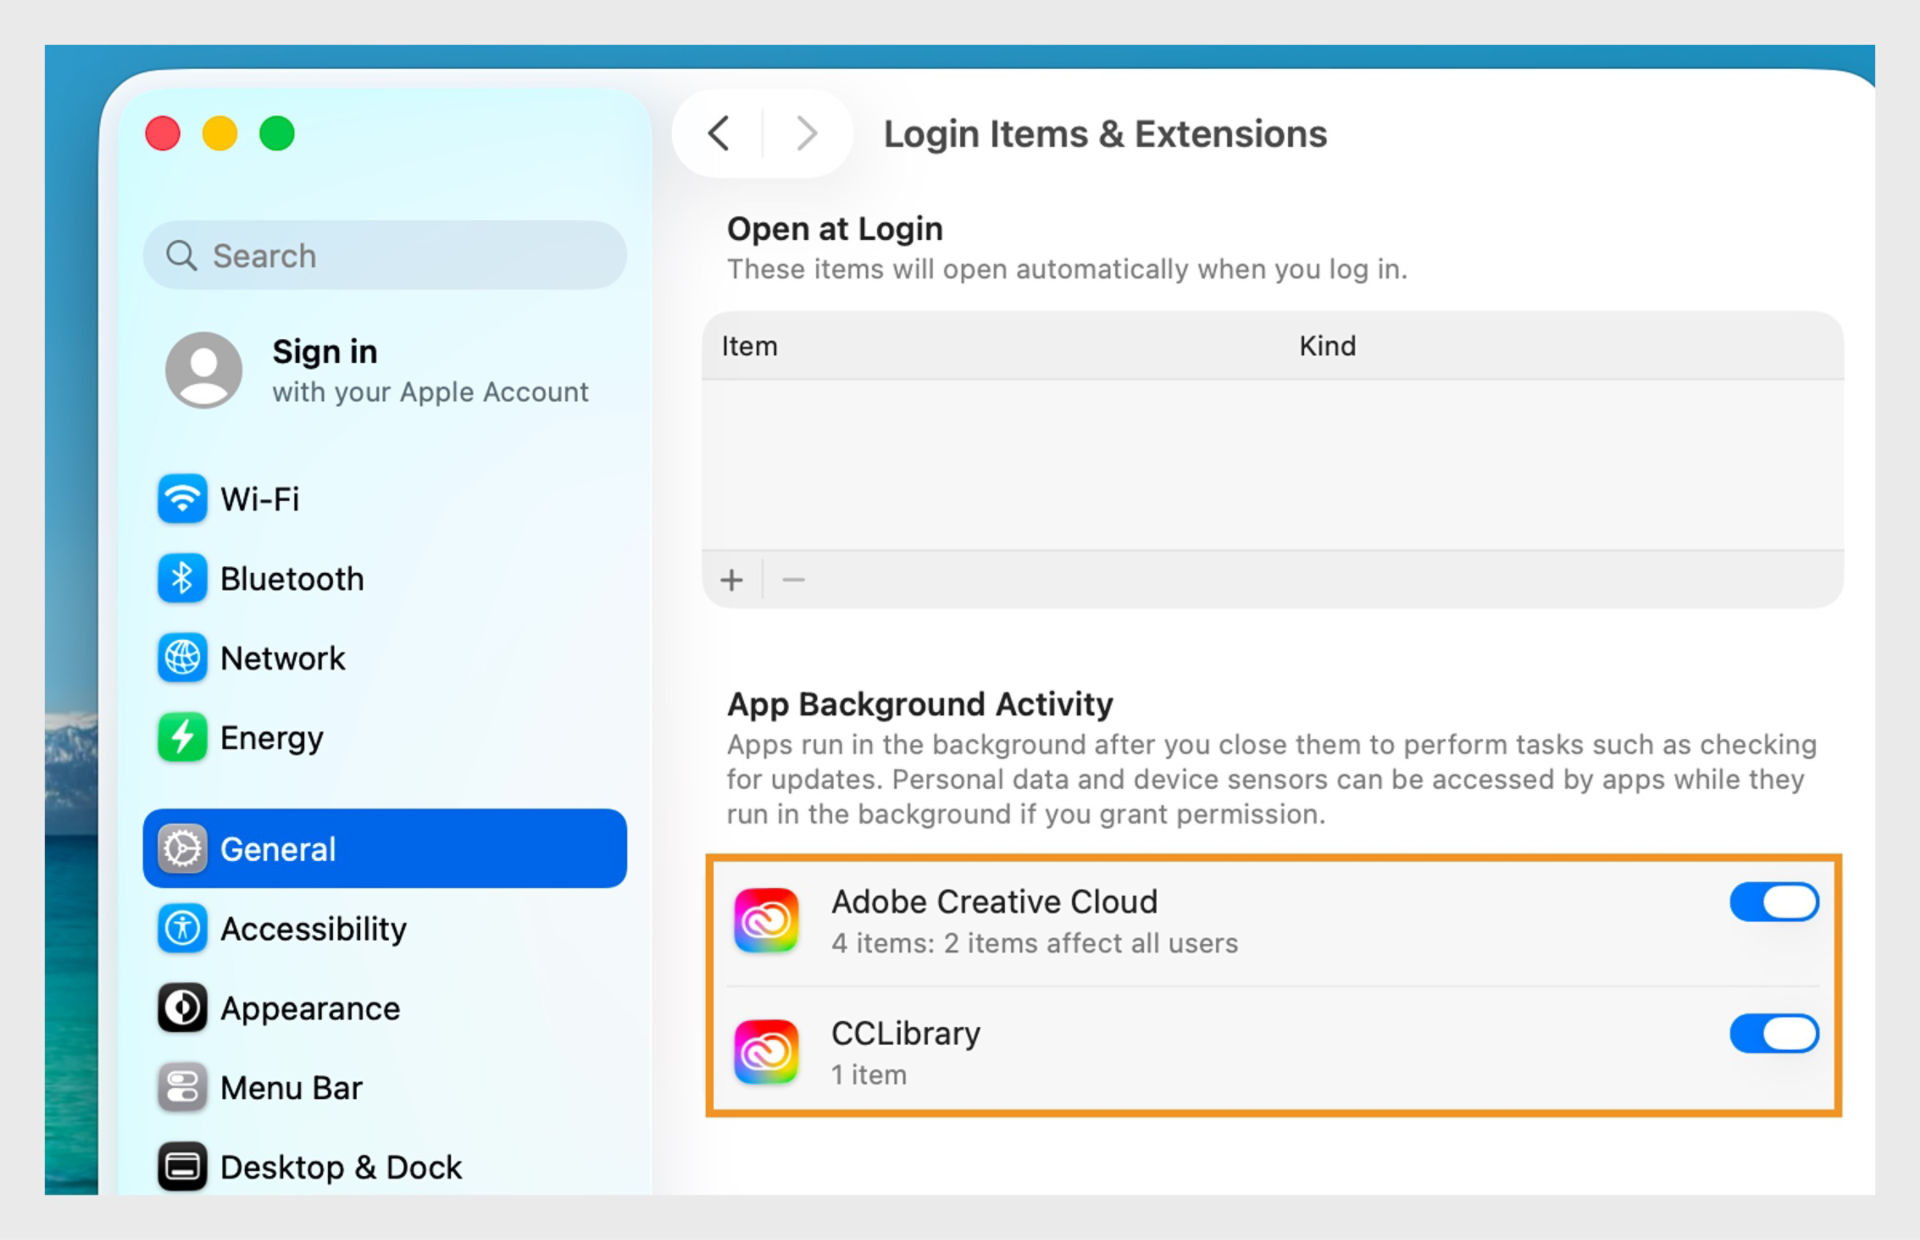This screenshot has width=1920, height=1240.
Task: Select the Desktop & Dock icon
Action: (x=182, y=1166)
